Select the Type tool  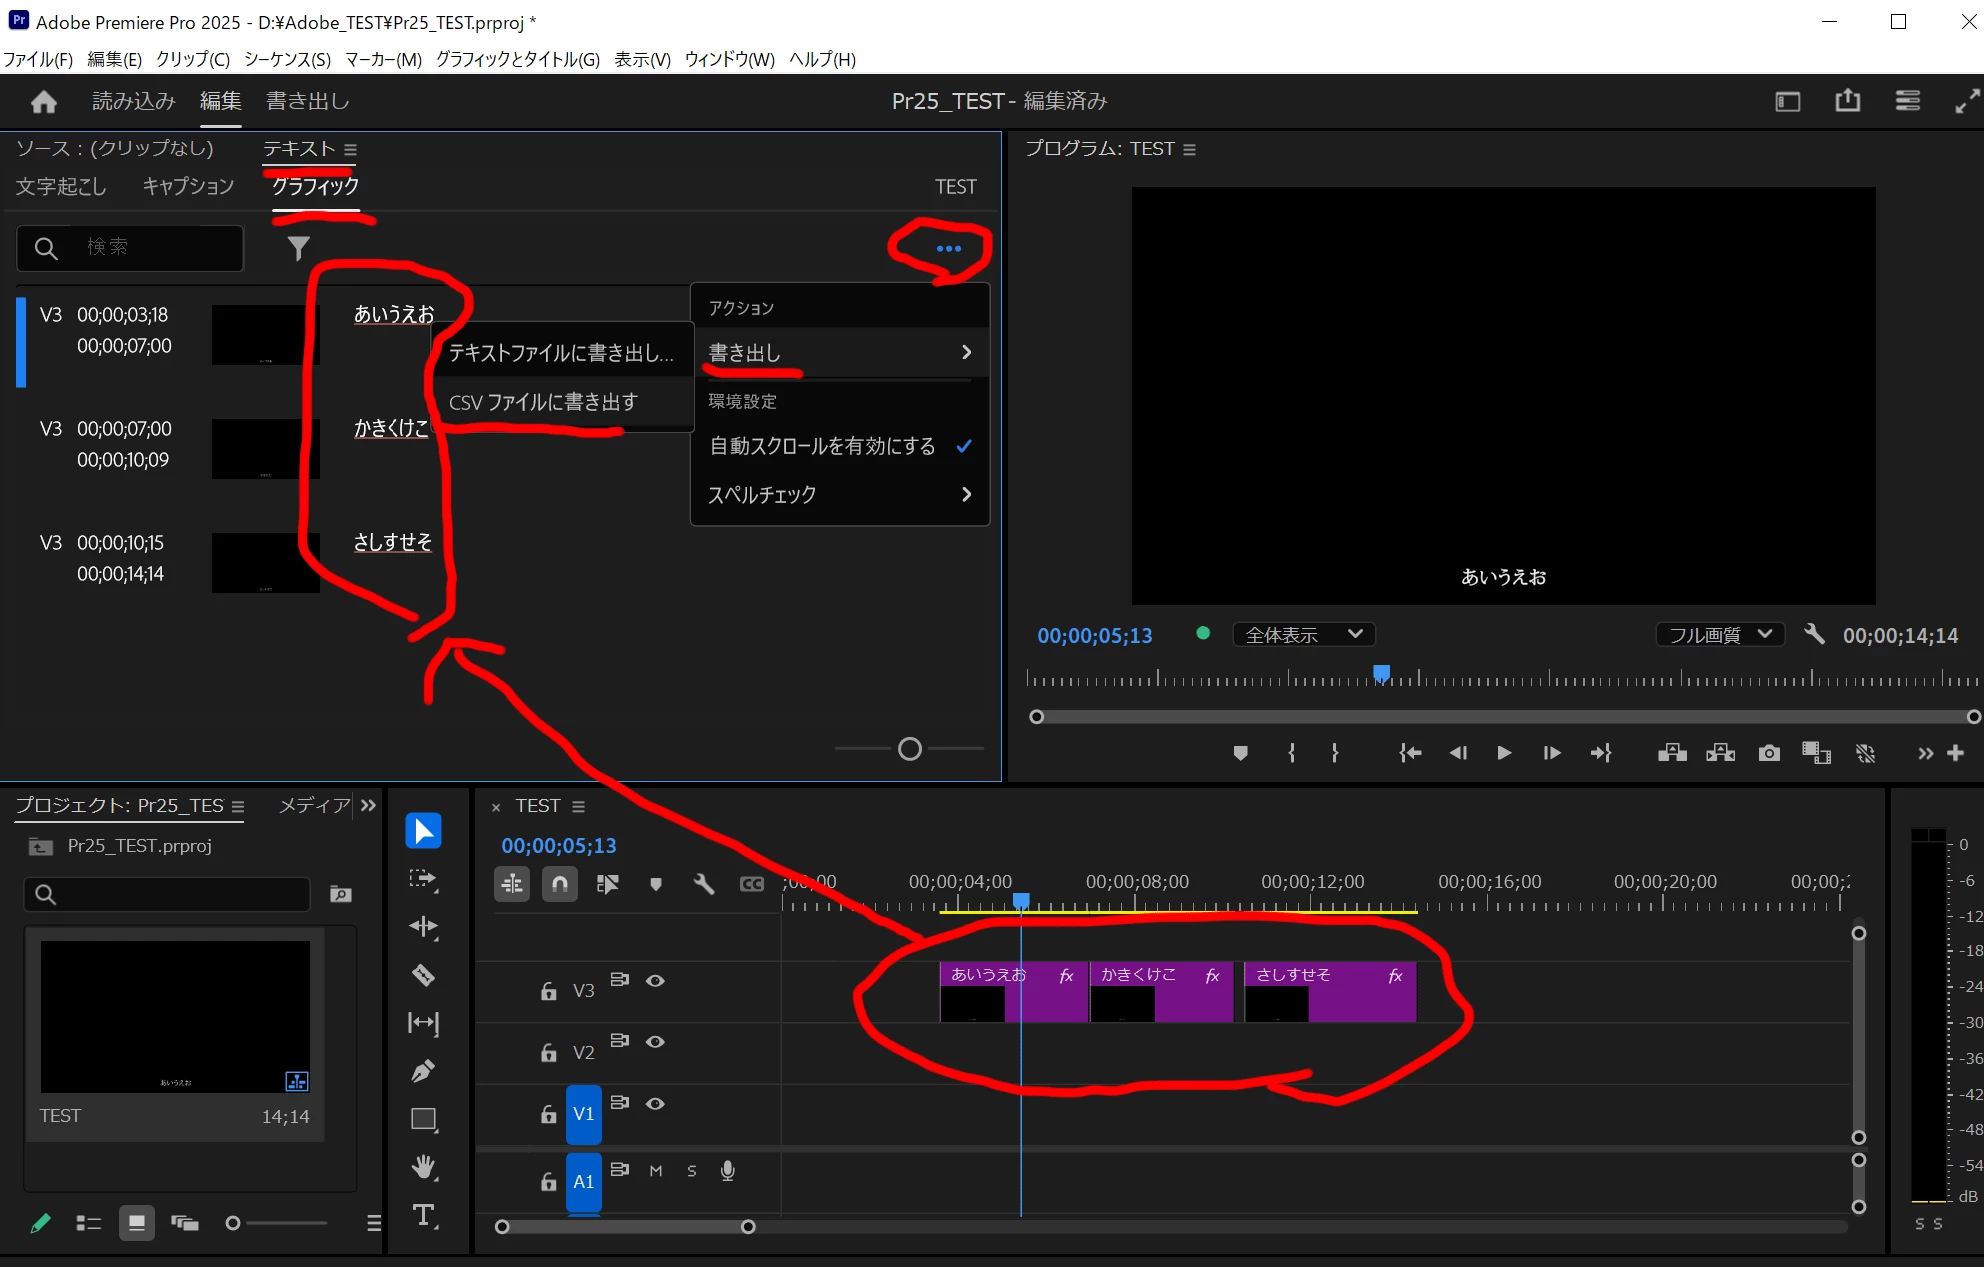(424, 1215)
